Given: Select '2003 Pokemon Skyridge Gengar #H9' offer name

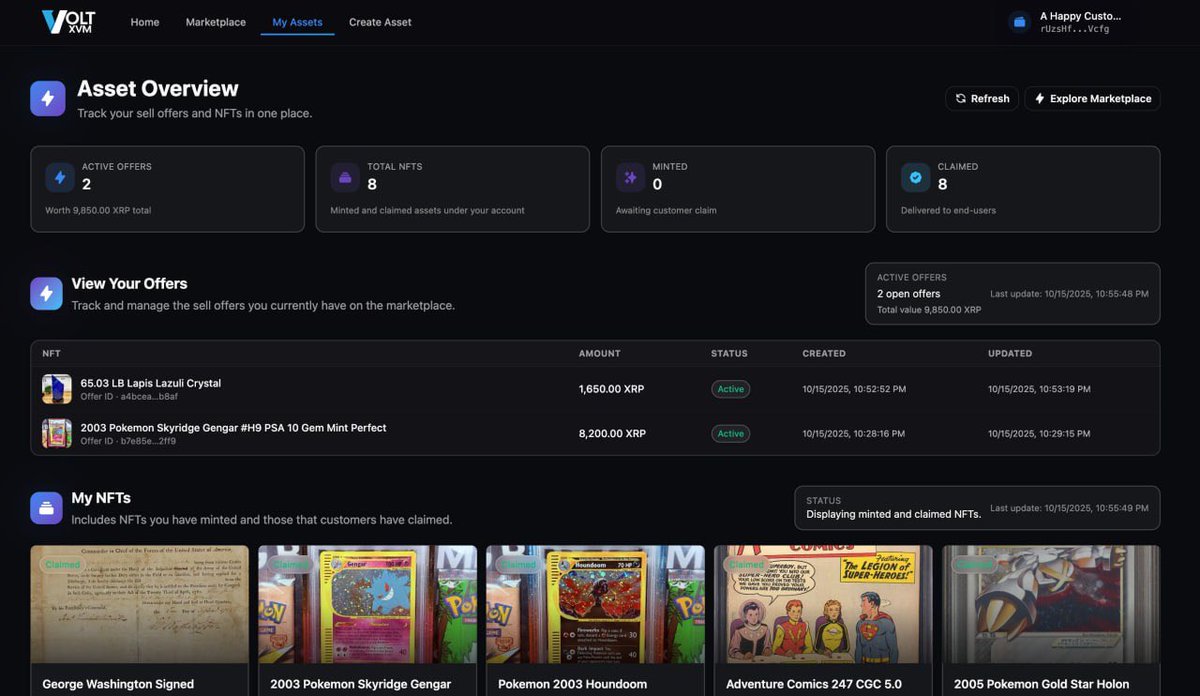Looking at the screenshot, I should coord(234,427).
